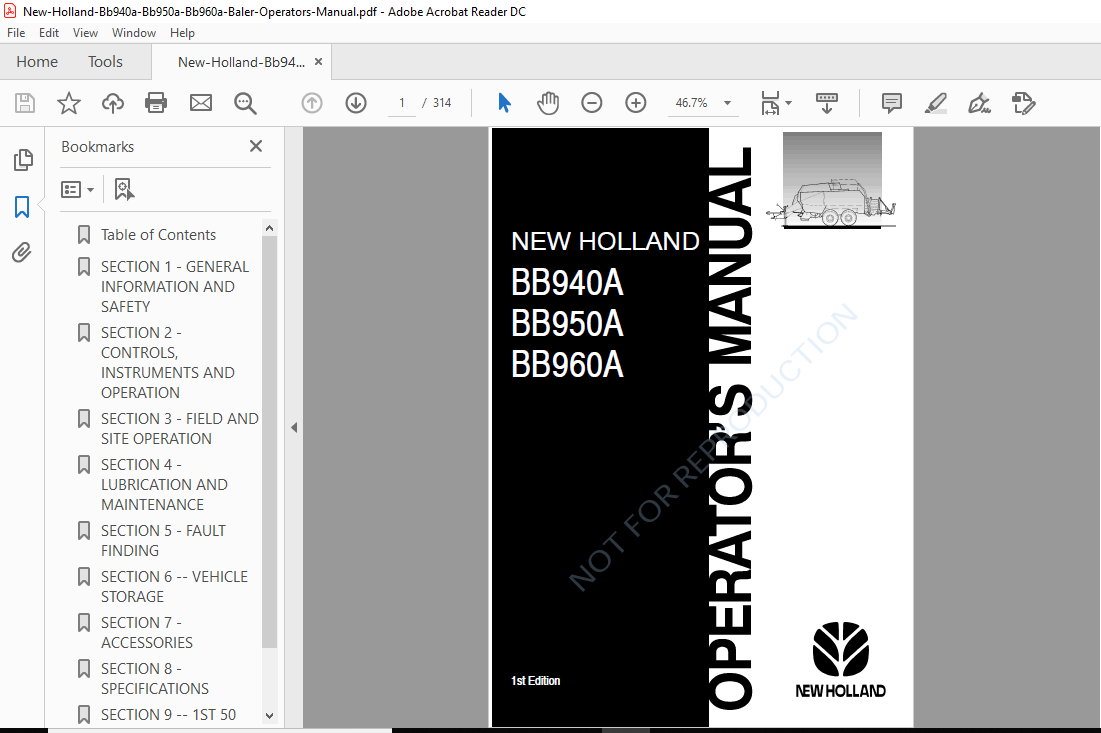The image size is (1101, 733).
Task: Jump to Section 2 Controls bookmark
Action: tap(168, 362)
